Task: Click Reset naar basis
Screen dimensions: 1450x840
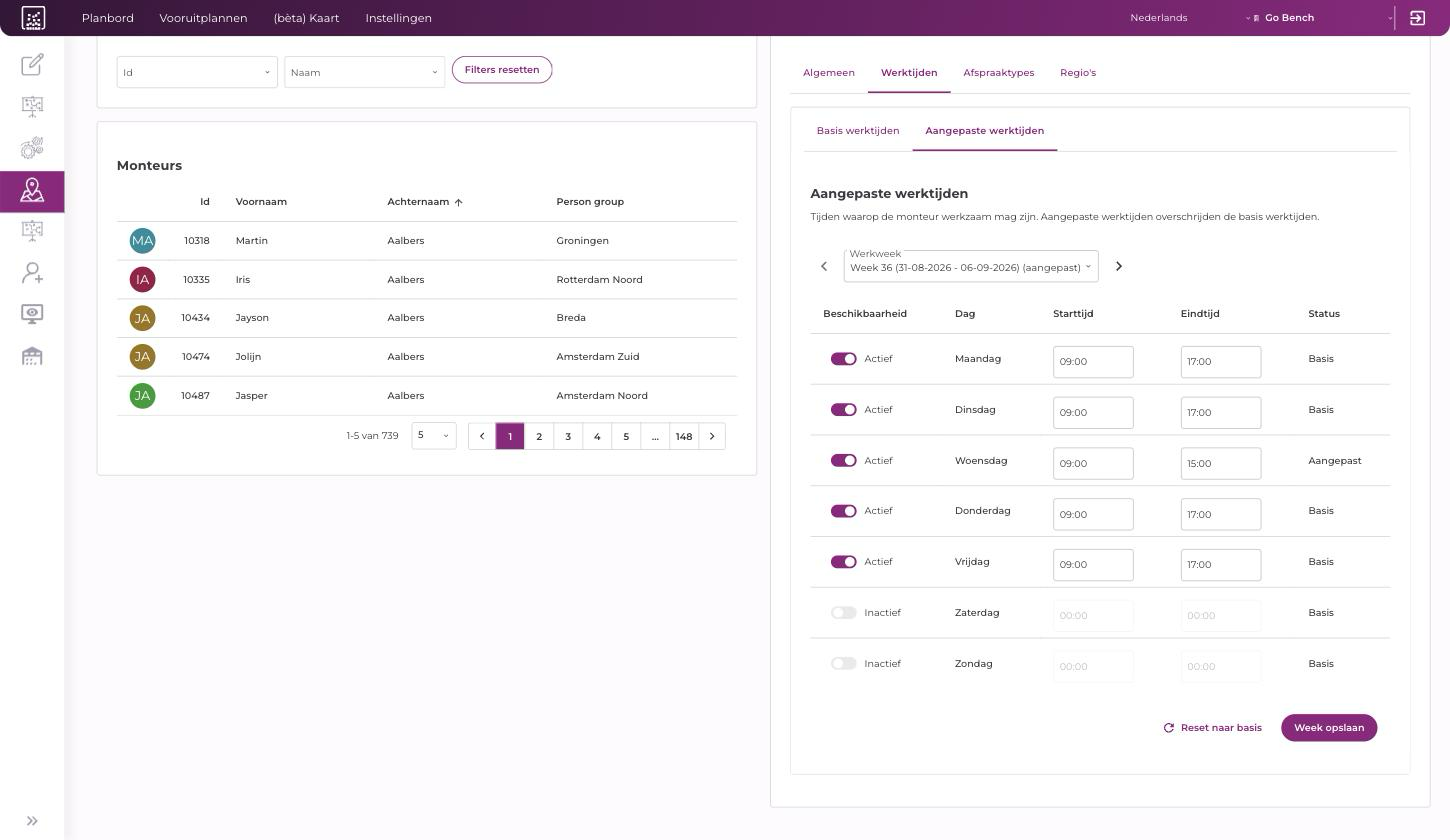Action: (x=1212, y=728)
